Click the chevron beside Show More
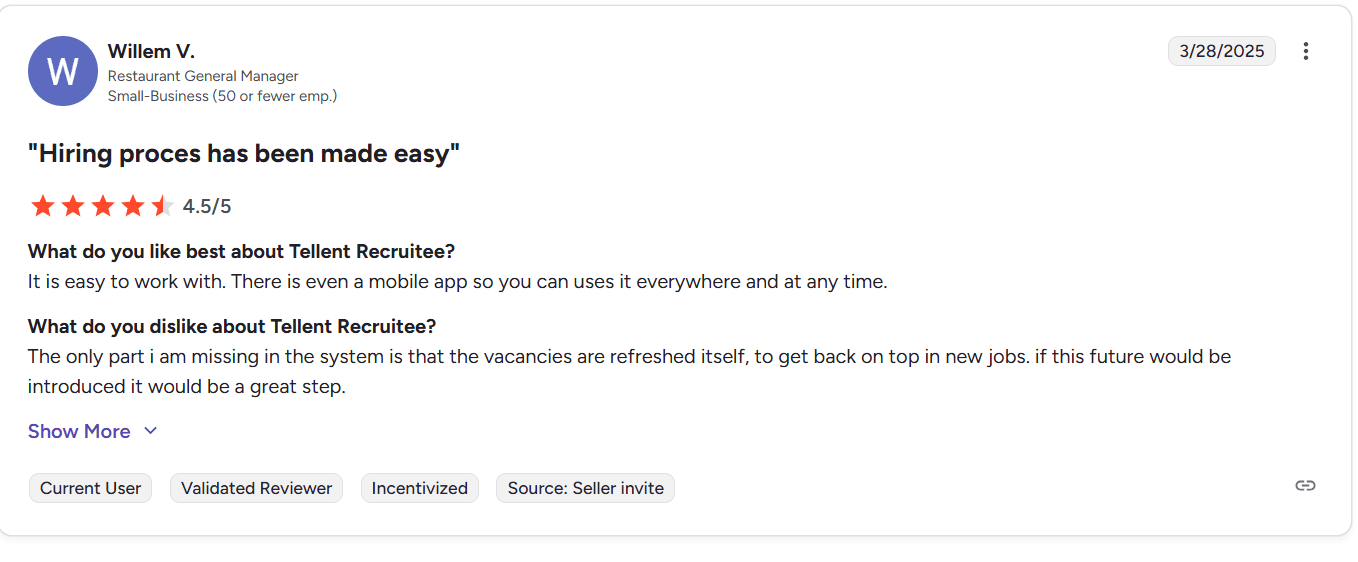 point(151,431)
